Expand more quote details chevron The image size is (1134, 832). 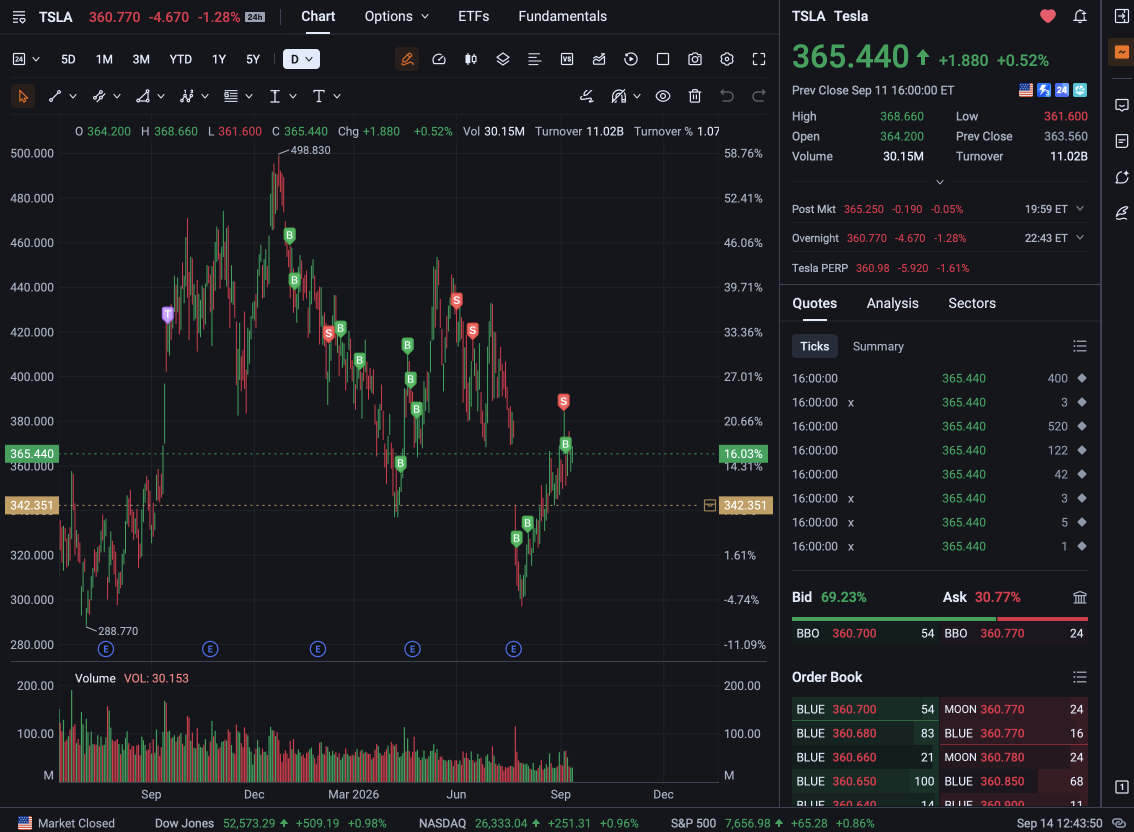[939, 182]
